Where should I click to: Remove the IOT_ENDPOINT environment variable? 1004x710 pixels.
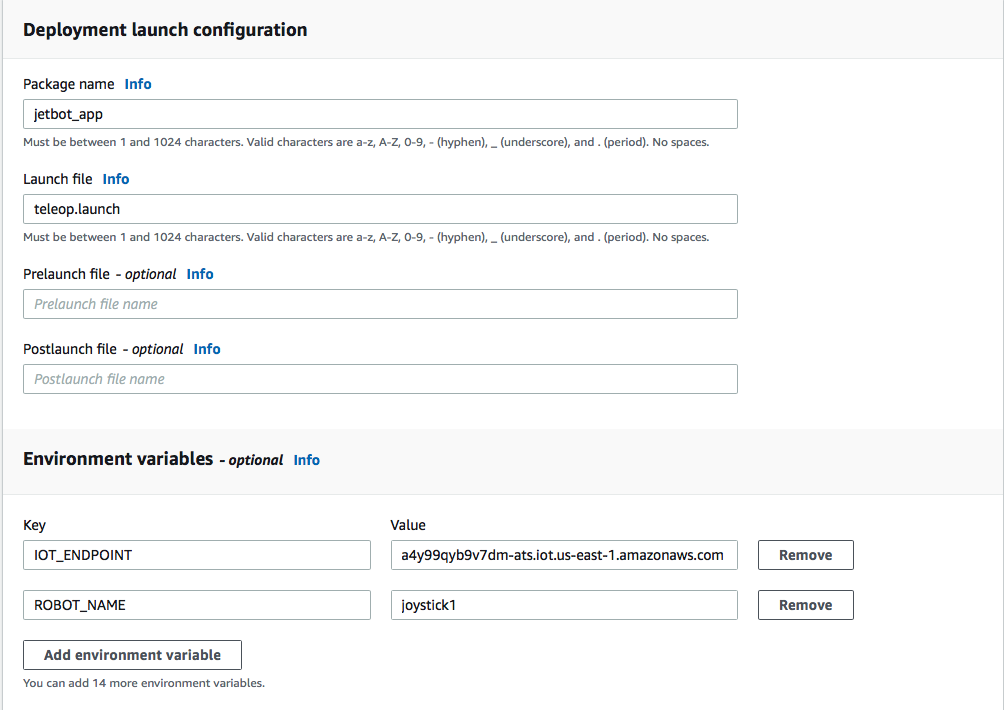tap(805, 555)
